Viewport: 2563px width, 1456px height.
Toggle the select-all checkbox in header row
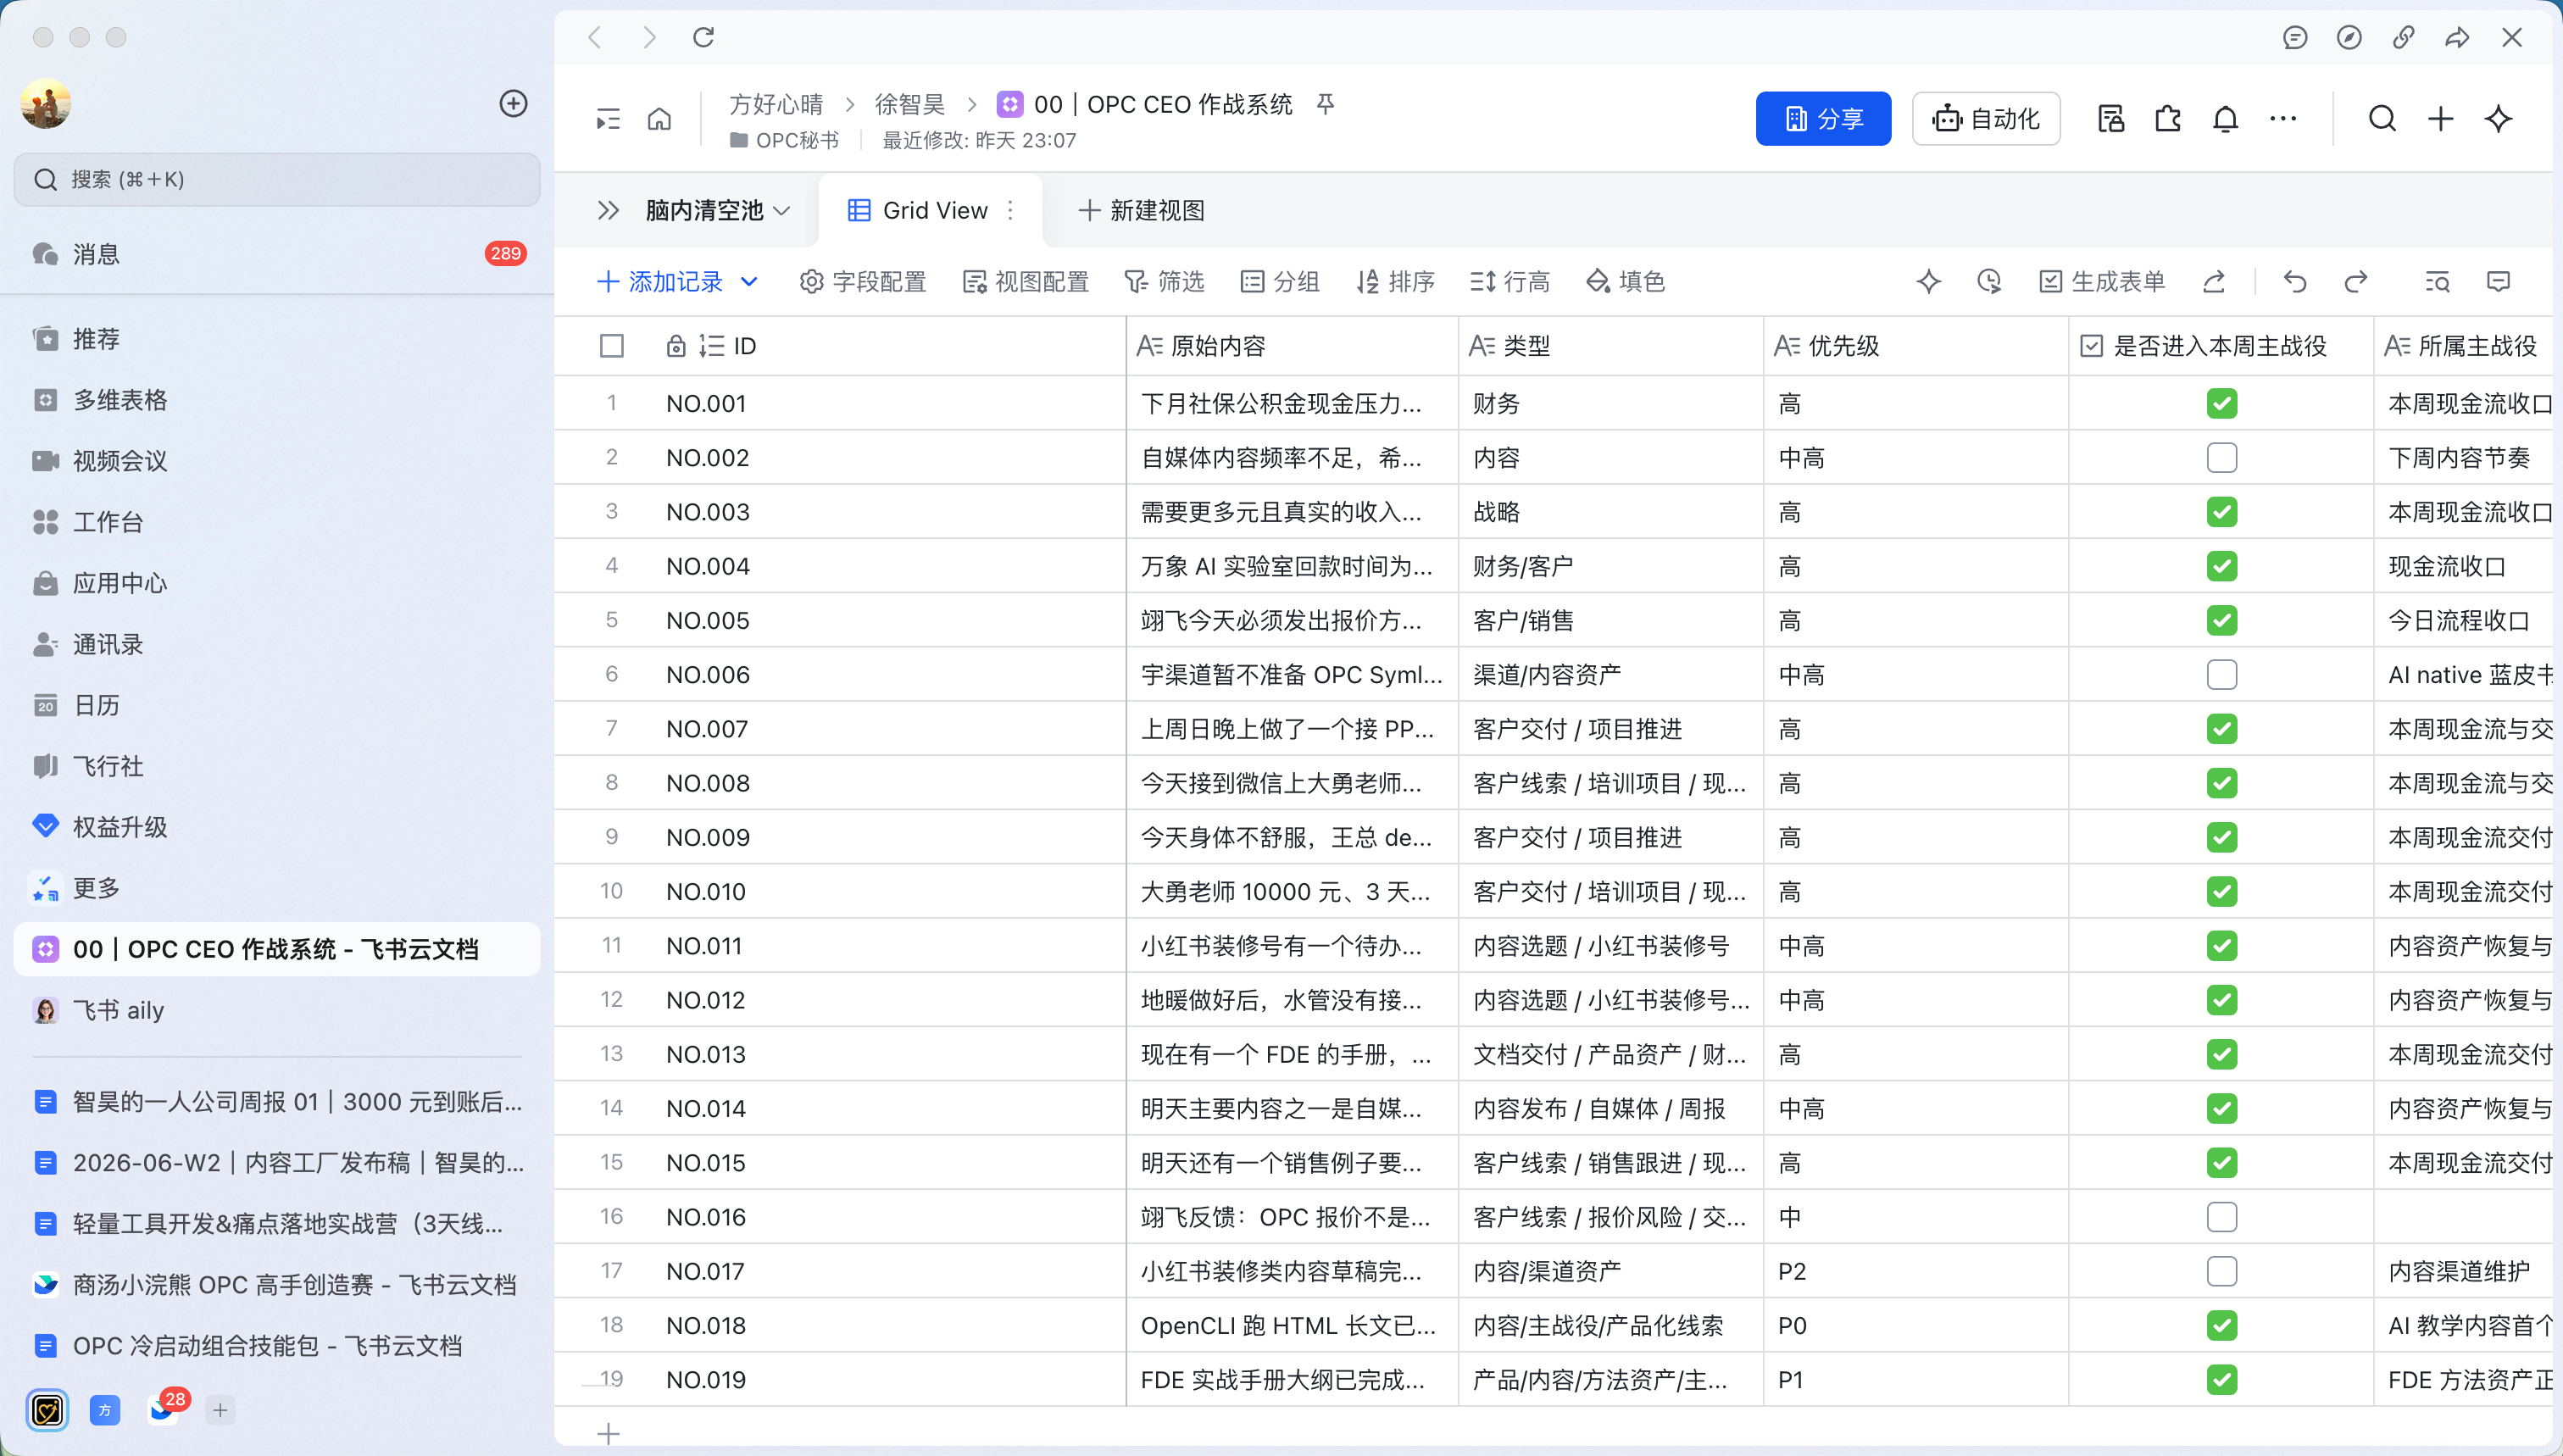pyautogui.click(x=612, y=346)
